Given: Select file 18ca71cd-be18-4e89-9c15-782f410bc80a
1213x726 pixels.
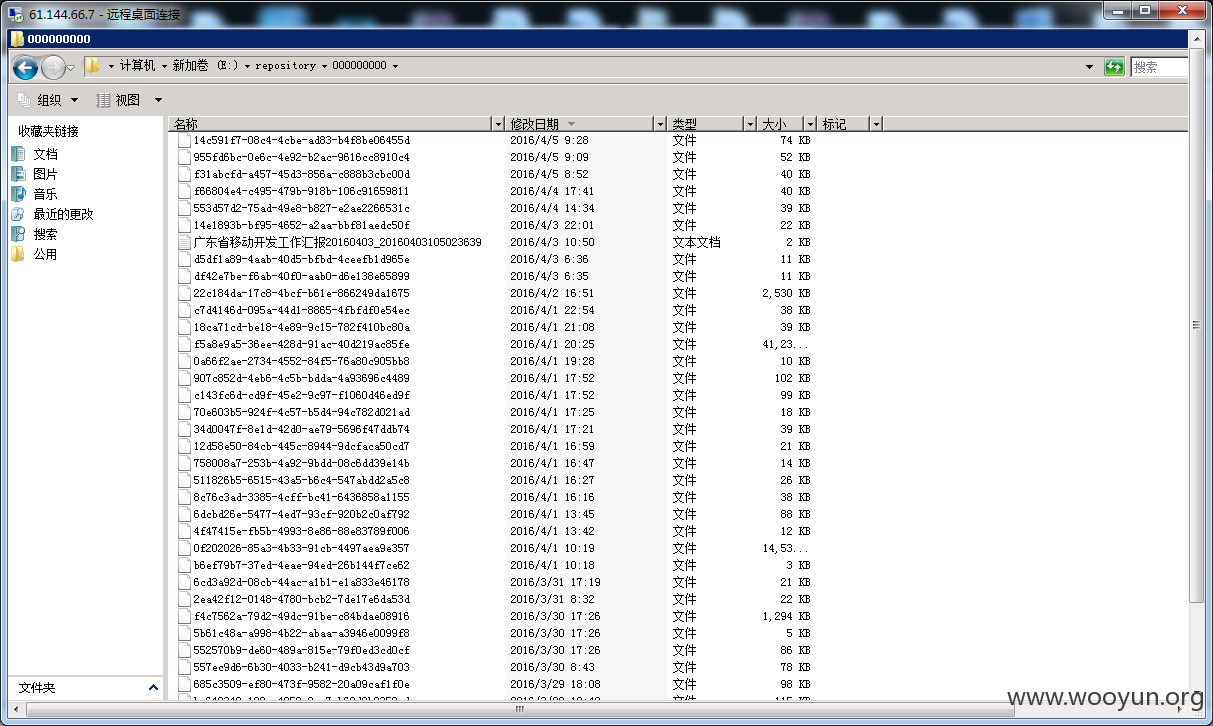Looking at the screenshot, I should (301, 327).
